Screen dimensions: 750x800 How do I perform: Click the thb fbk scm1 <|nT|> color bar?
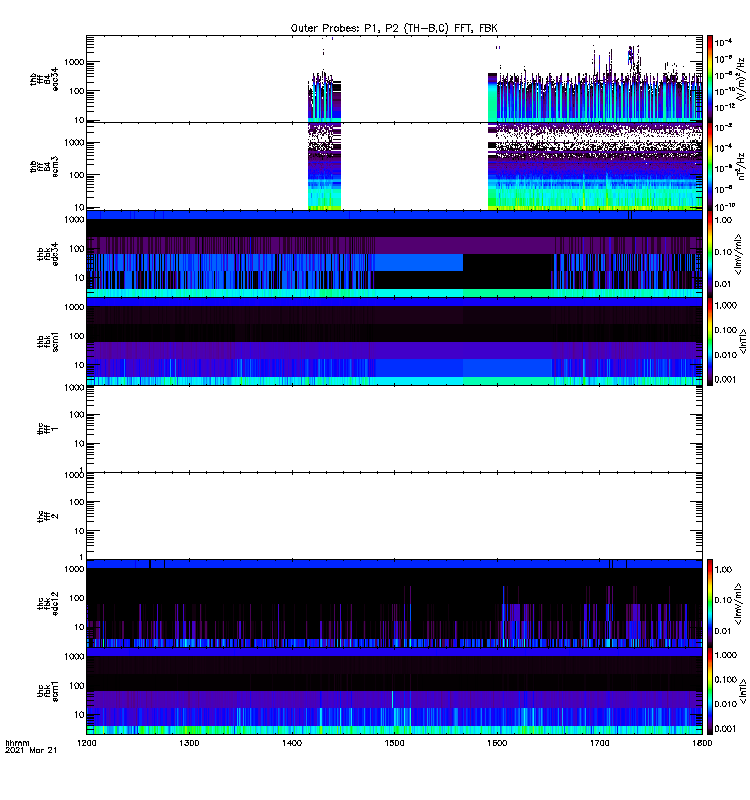click(710, 341)
